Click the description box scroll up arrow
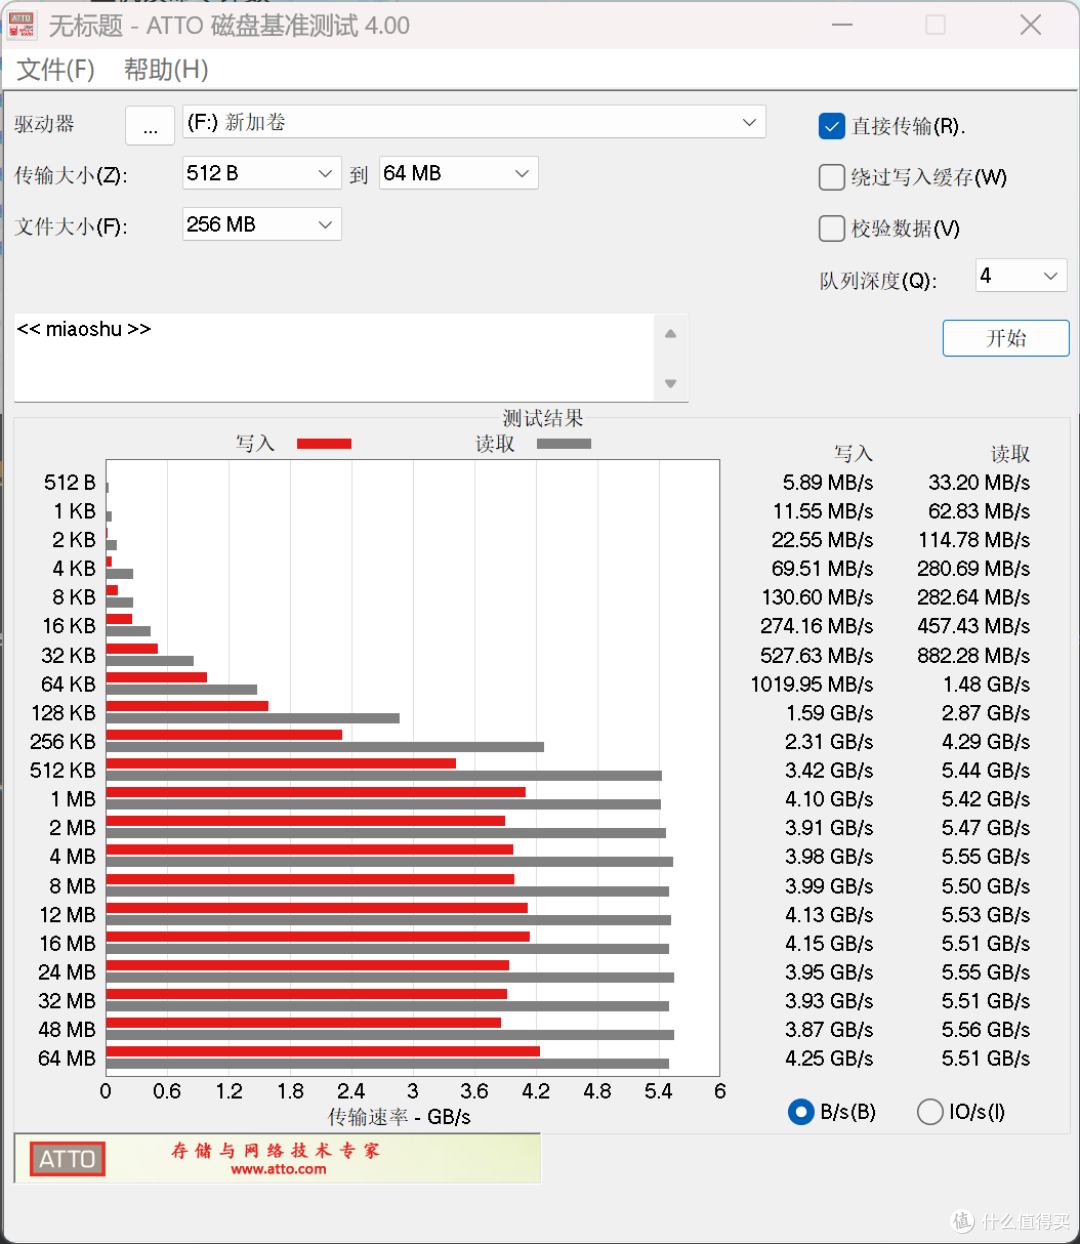Viewport: 1080px width, 1244px height. [x=671, y=334]
